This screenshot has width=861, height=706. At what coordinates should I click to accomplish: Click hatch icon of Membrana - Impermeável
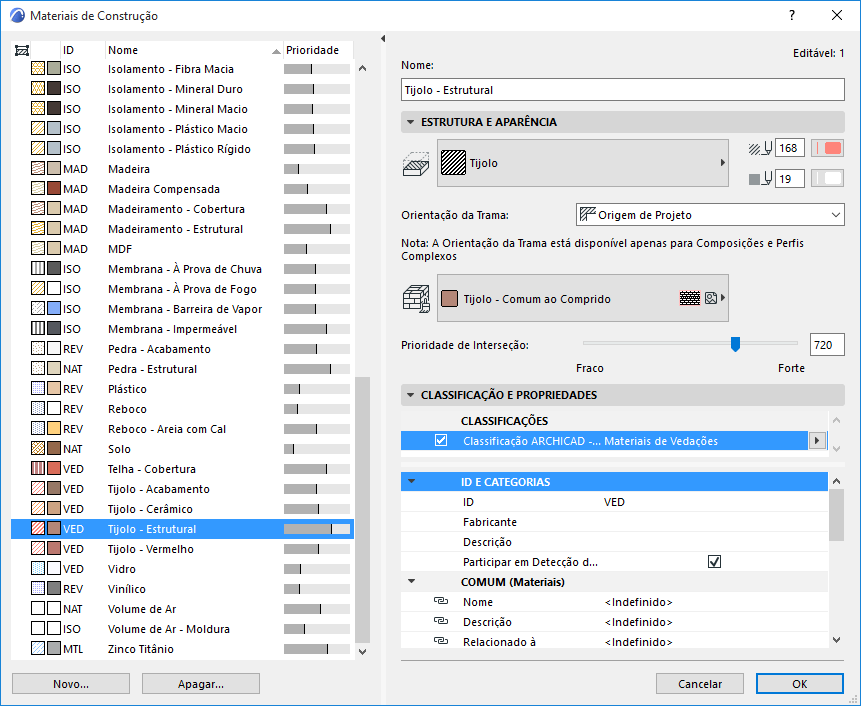click(x=38, y=329)
